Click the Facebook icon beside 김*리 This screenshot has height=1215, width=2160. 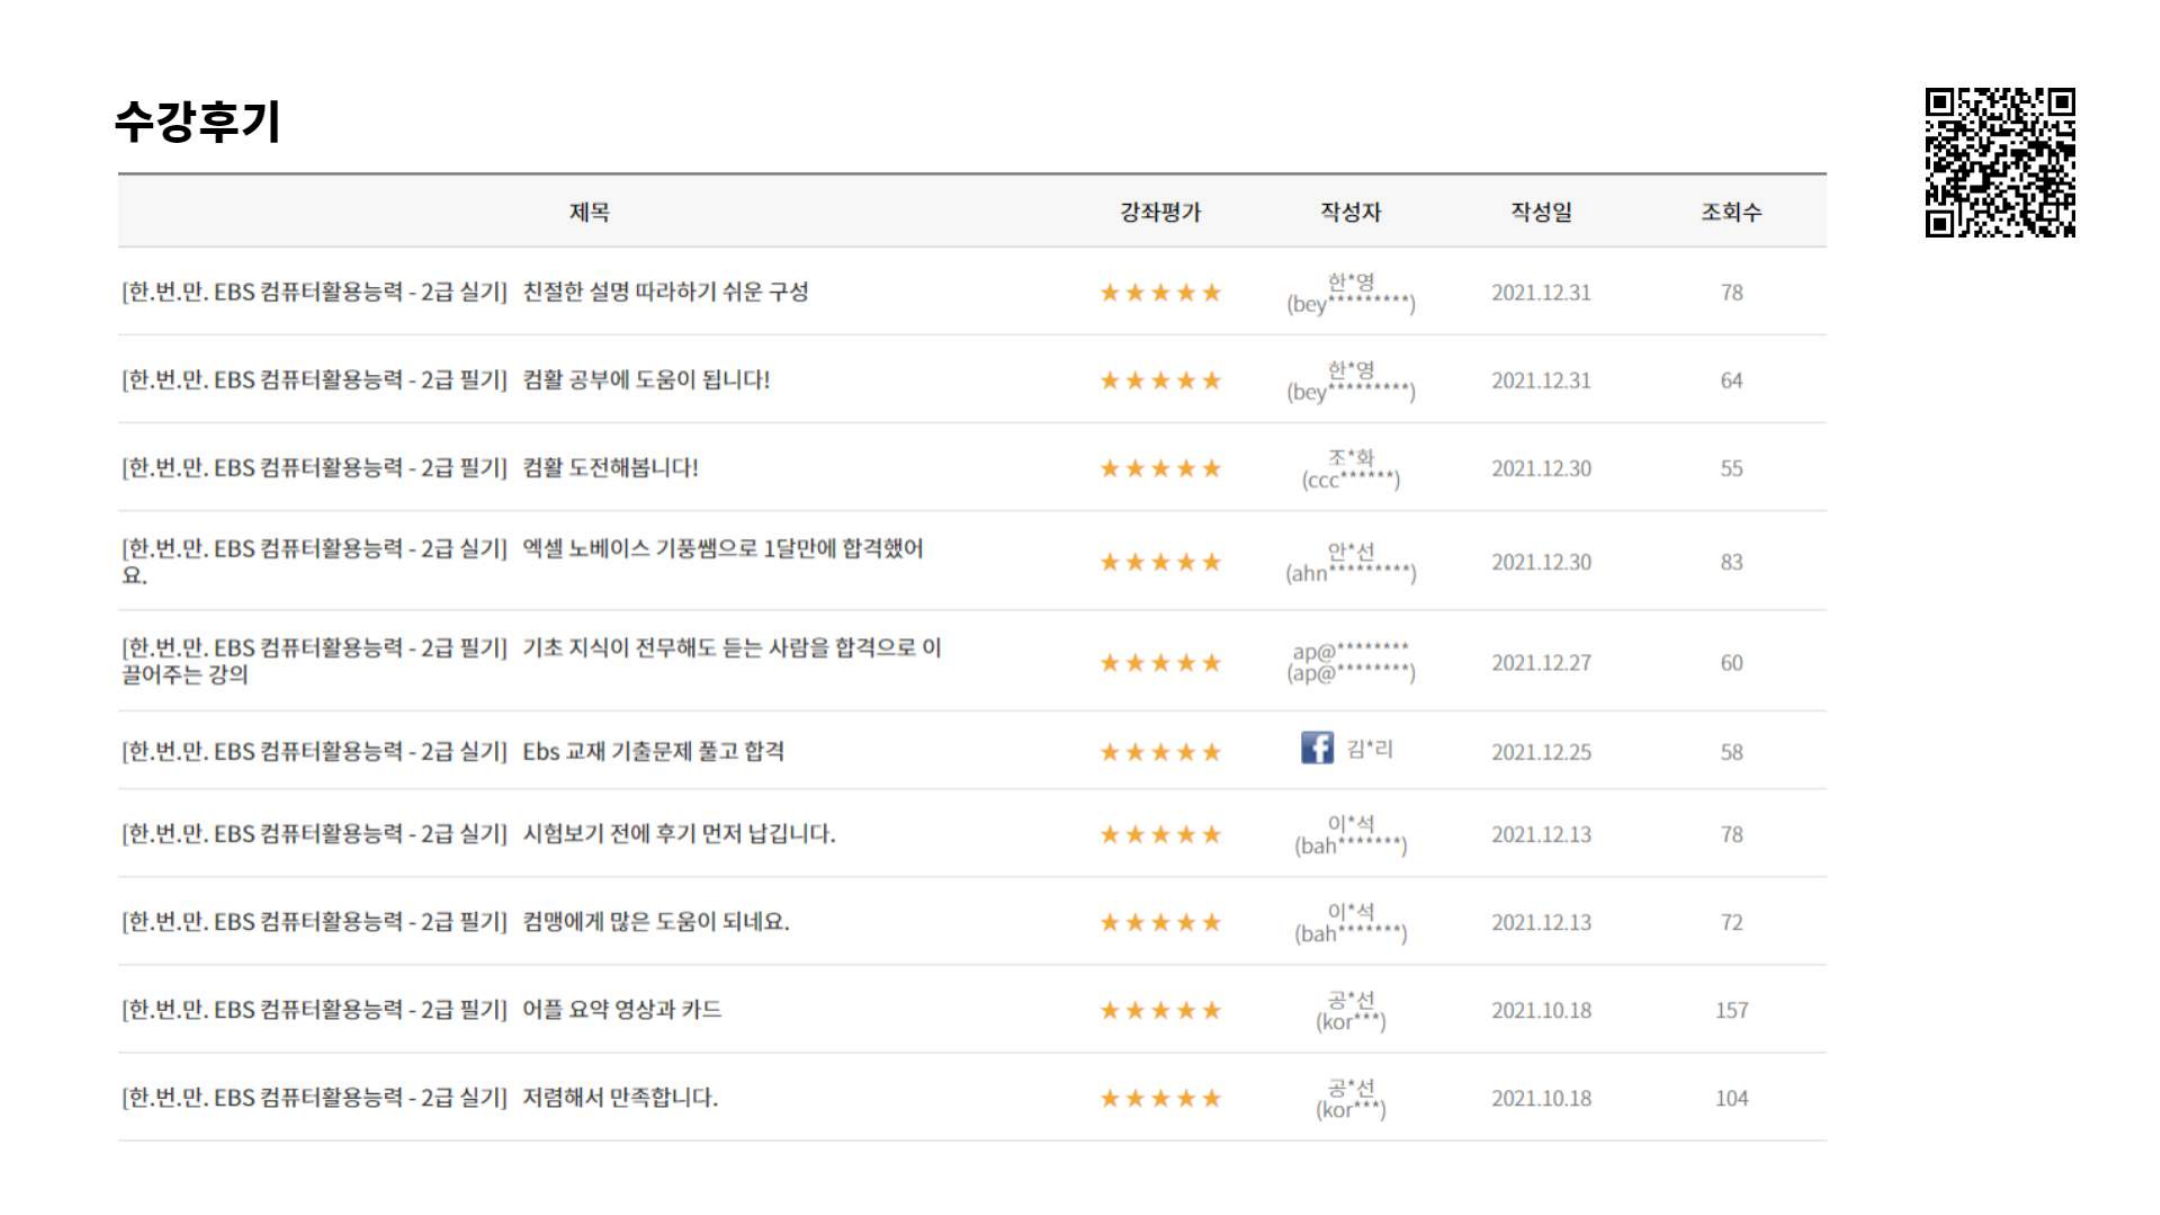(1316, 748)
